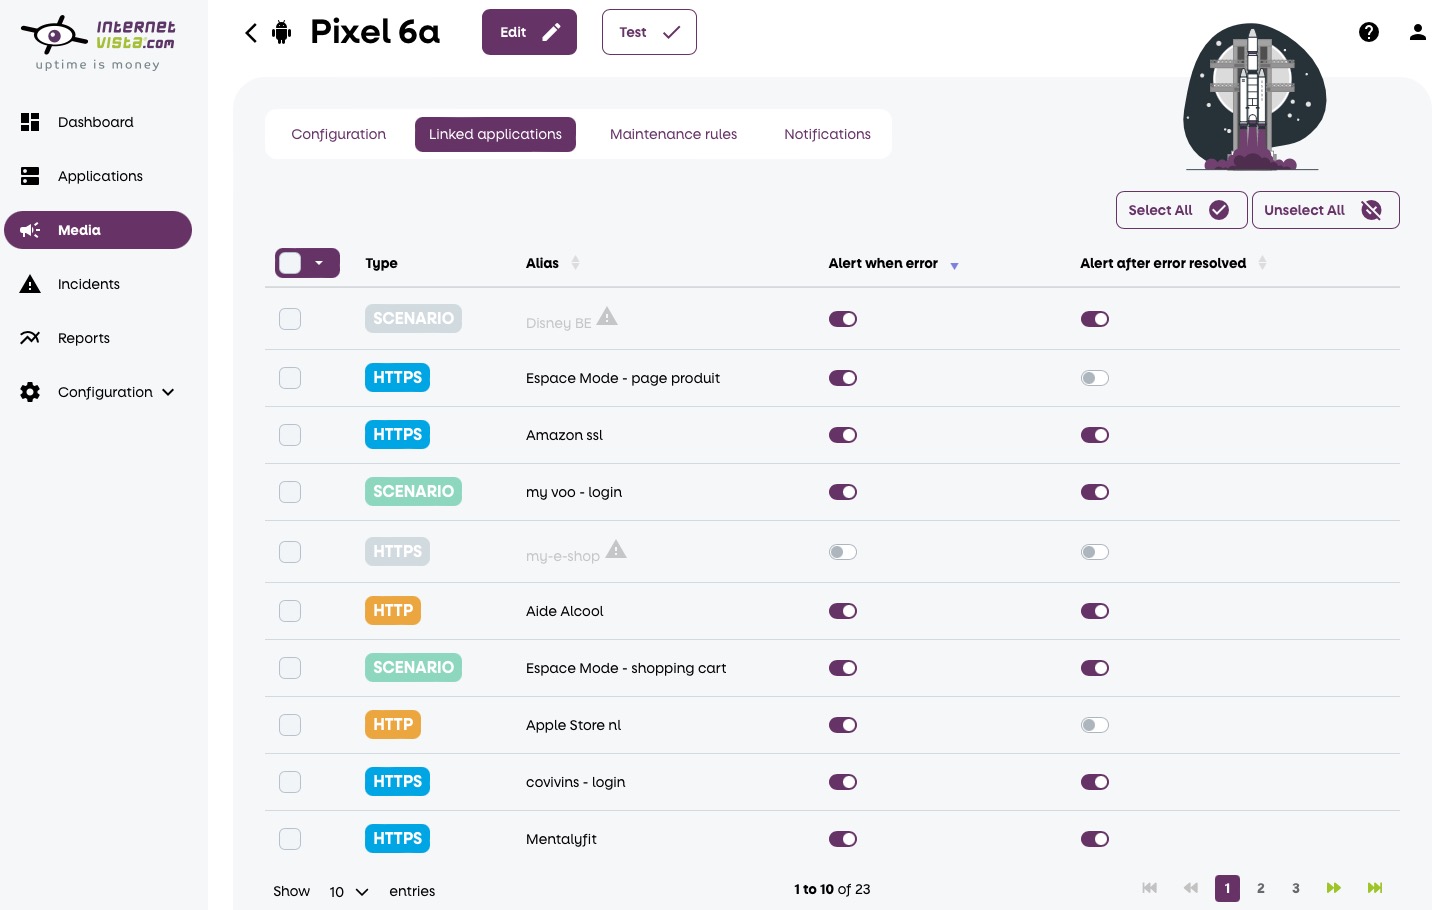This screenshot has height=910, width=1446.
Task: Click the Edit button
Action: pyautogui.click(x=529, y=32)
